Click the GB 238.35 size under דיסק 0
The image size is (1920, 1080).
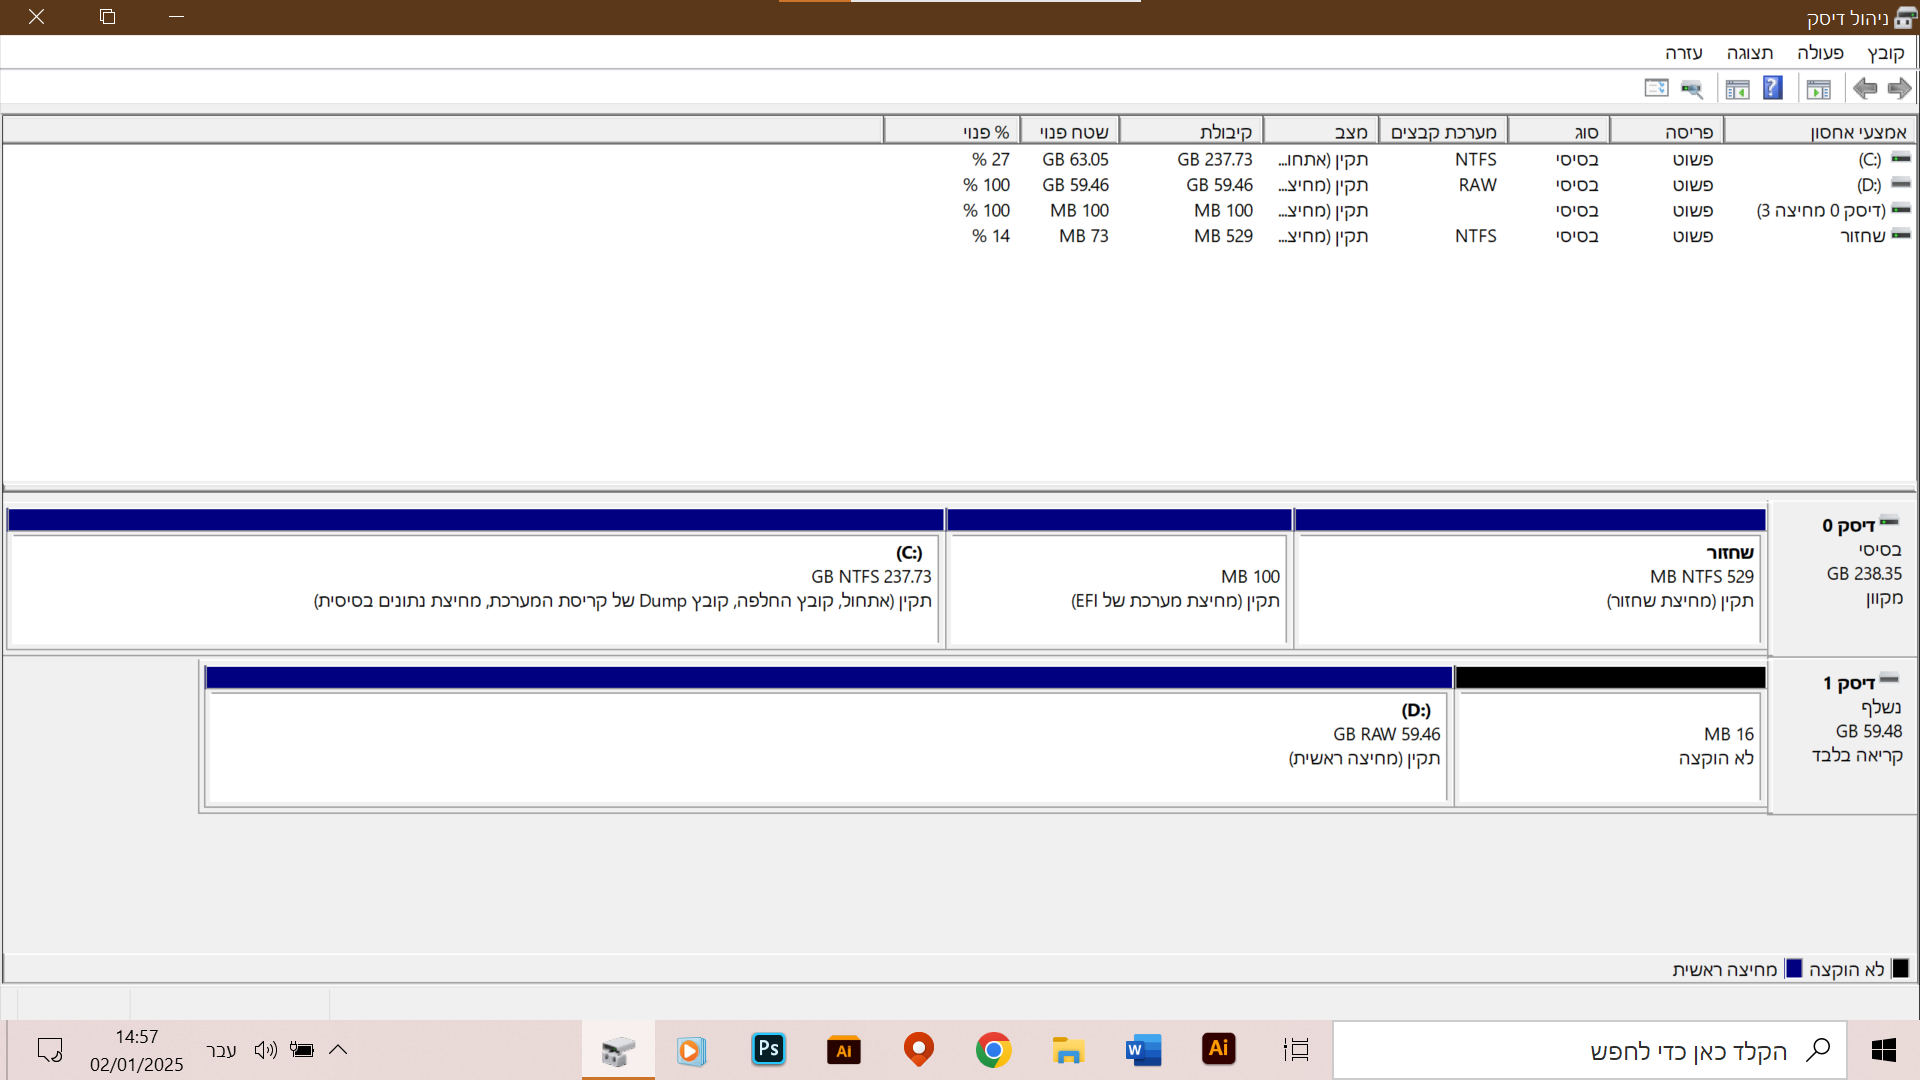click(x=1864, y=573)
